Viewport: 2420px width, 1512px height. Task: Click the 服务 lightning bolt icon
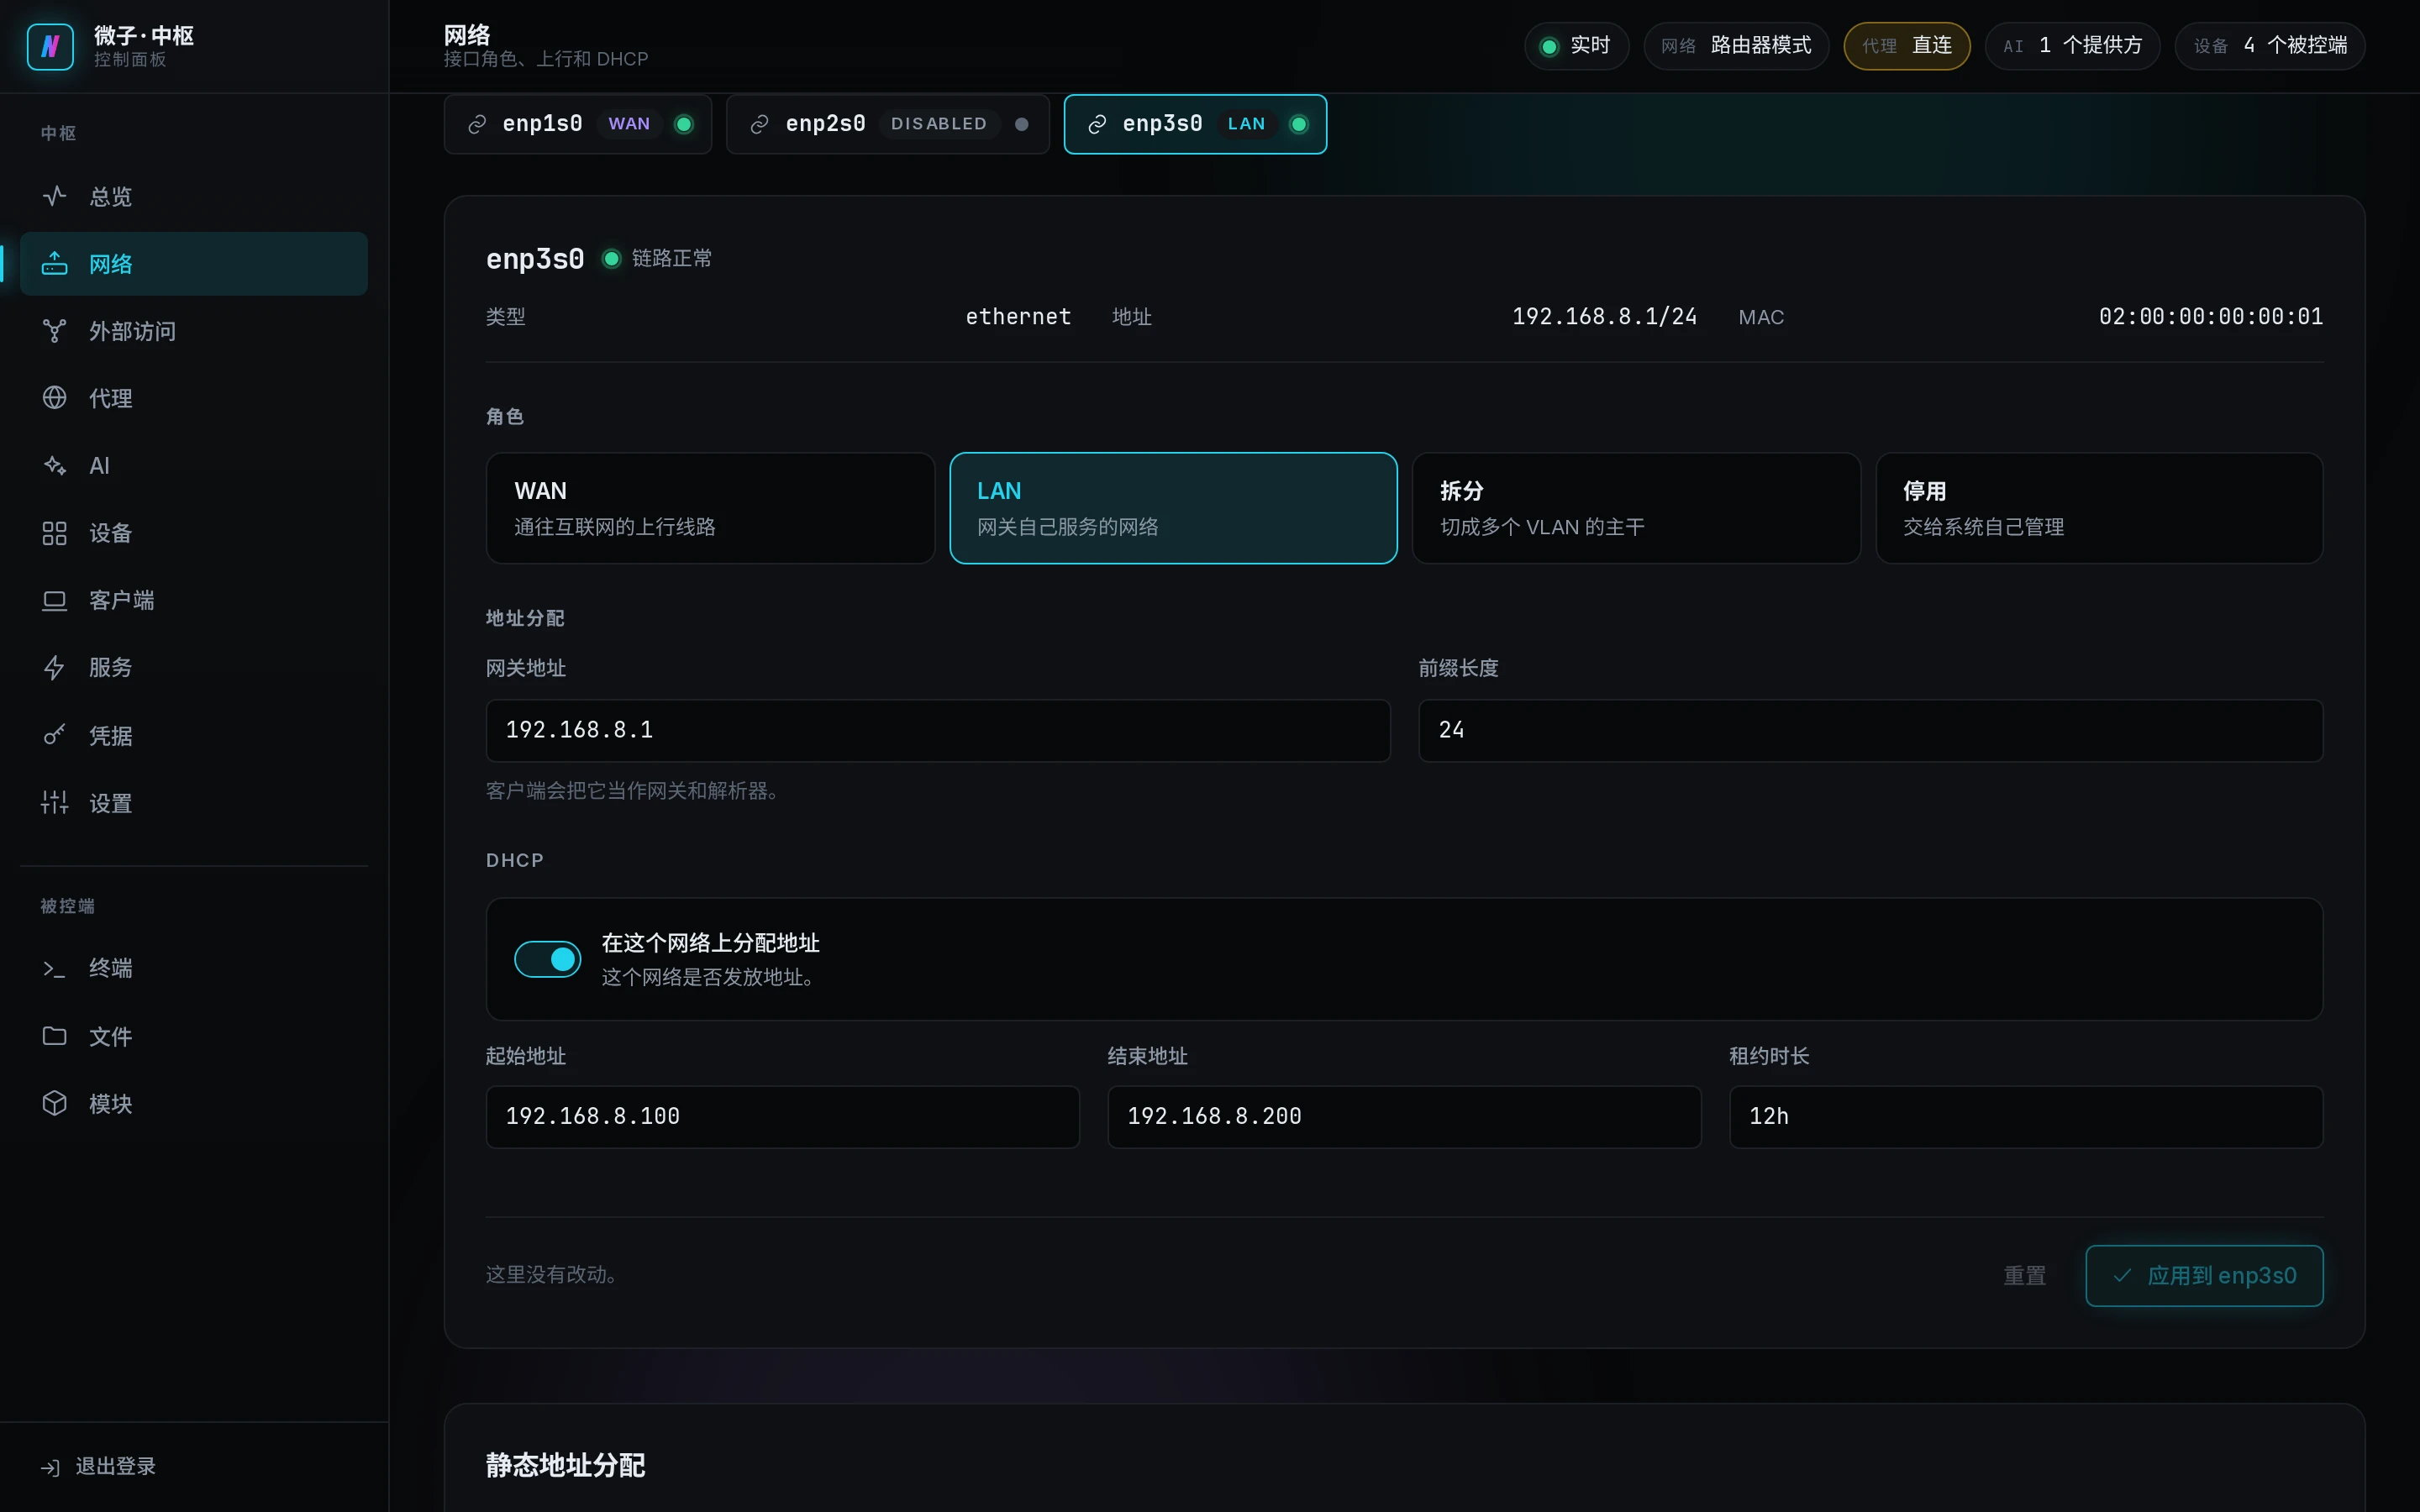[54, 667]
